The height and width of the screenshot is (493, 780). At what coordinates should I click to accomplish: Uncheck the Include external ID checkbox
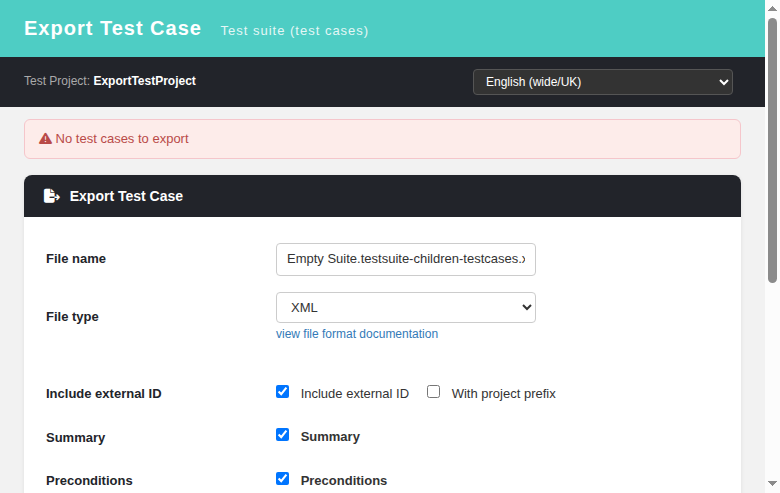coord(283,392)
